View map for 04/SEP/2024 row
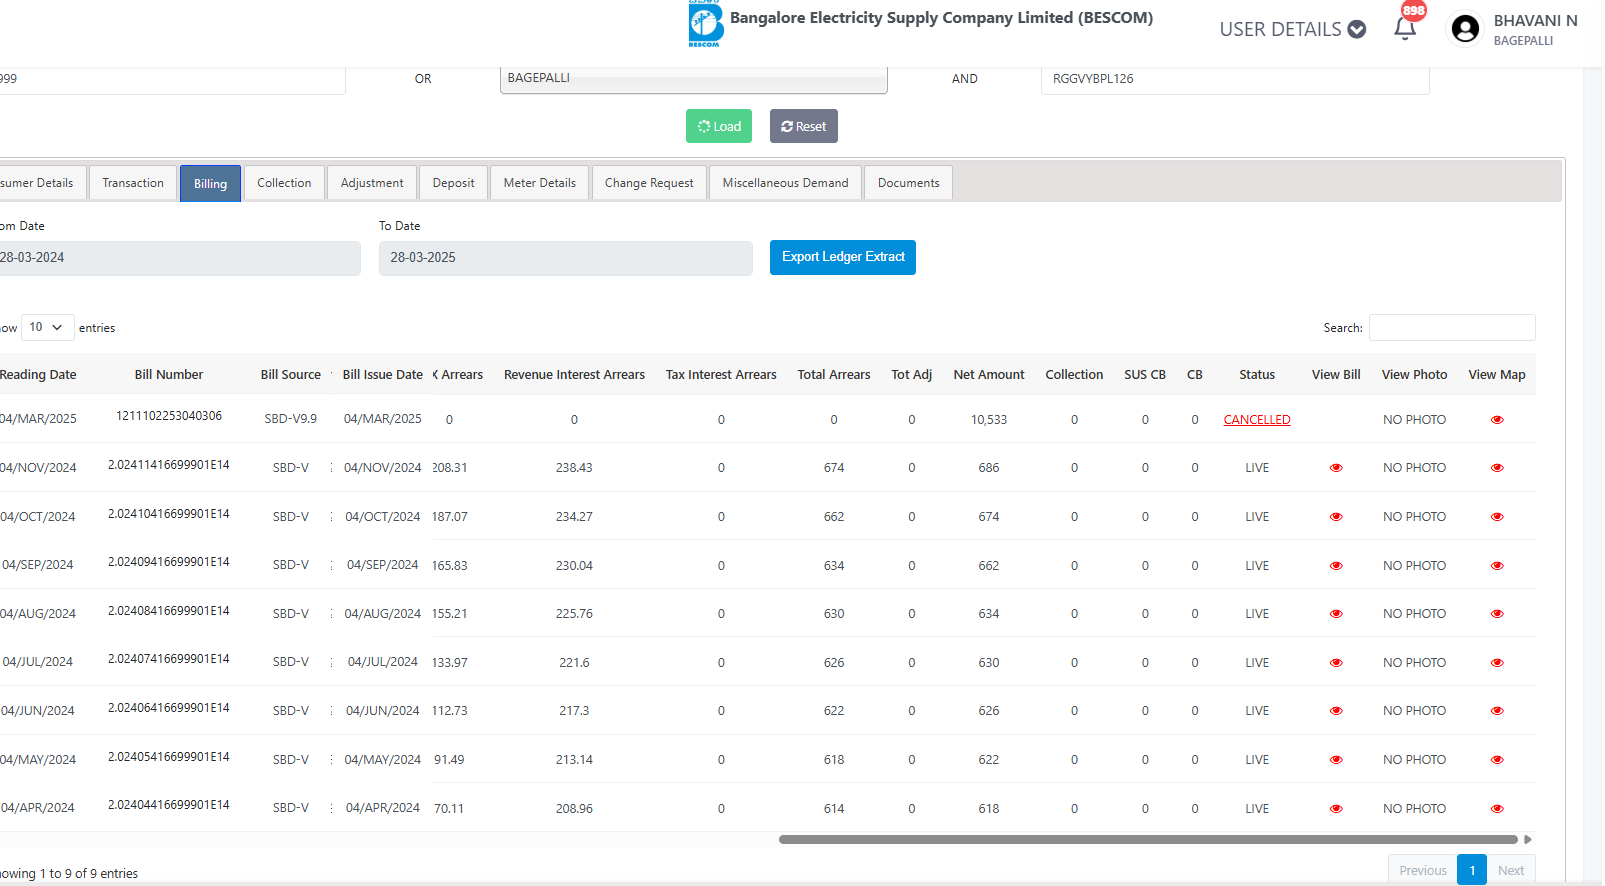 1497,566
